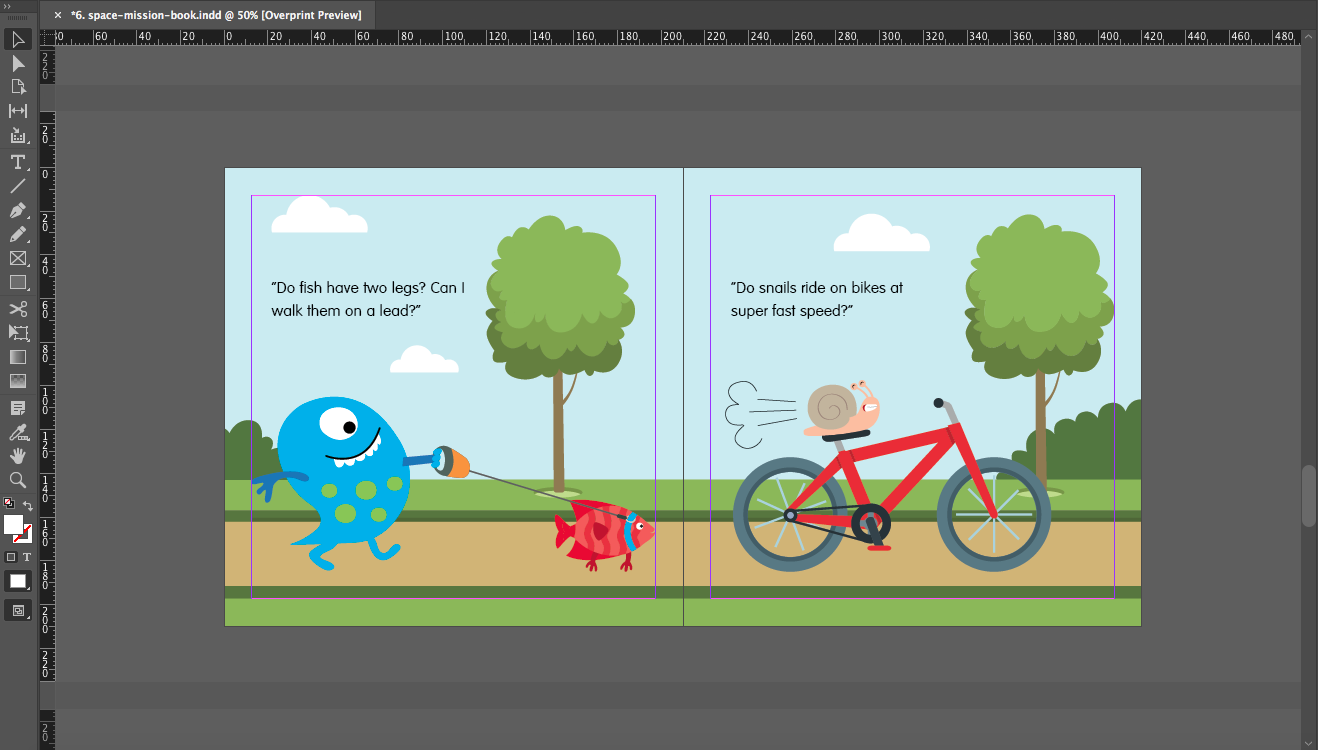Open the view mode options button
Screen dimensions: 1318x750
click(18, 610)
